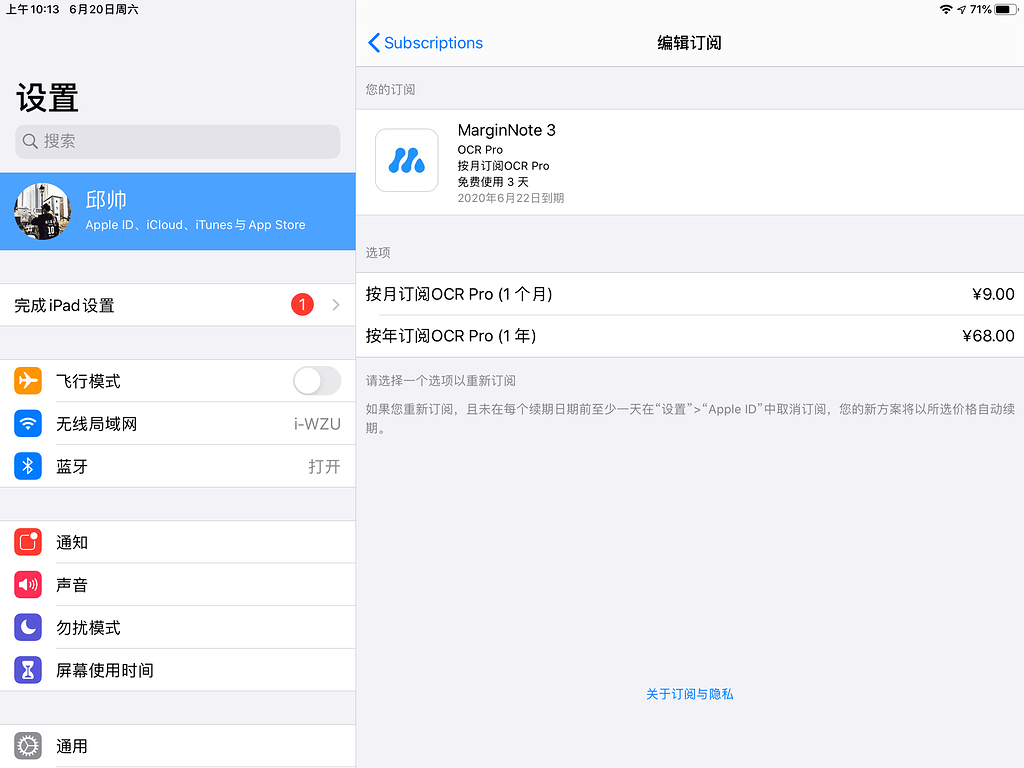The image size is (1024, 768).
Task: Open the 通用 general settings gear icon
Action: pyautogui.click(x=27, y=746)
